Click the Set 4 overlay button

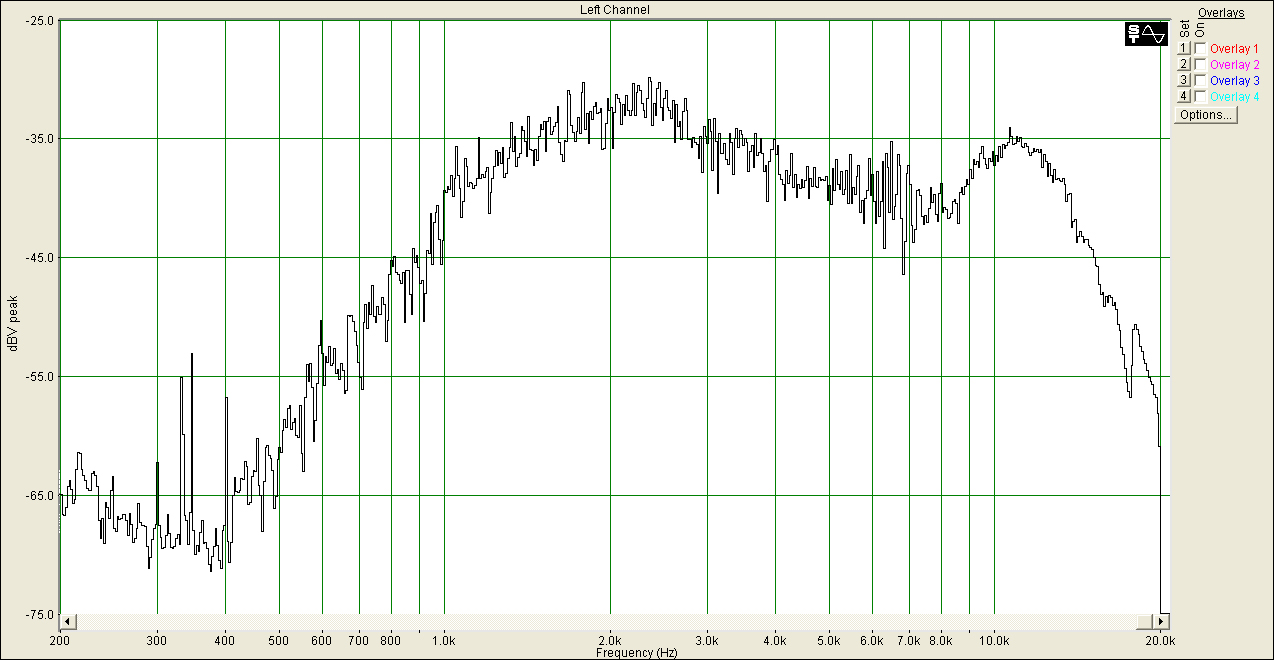point(1184,96)
